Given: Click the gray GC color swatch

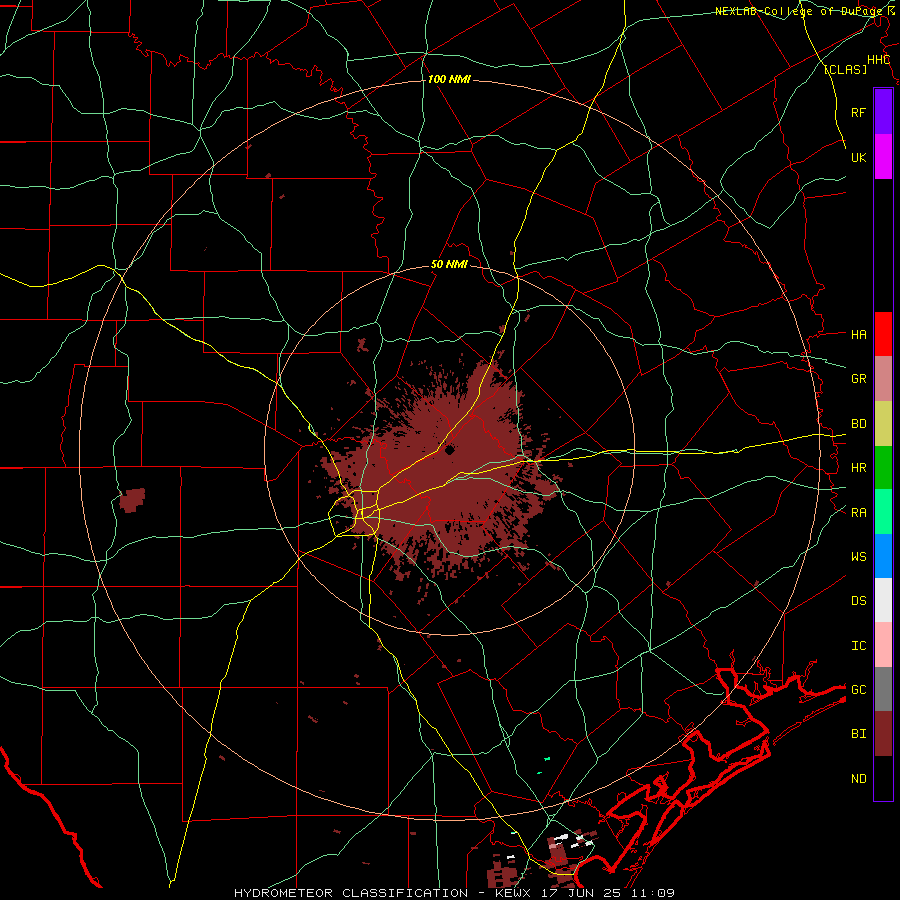Looking at the screenshot, I should pyautogui.click(x=883, y=689).
